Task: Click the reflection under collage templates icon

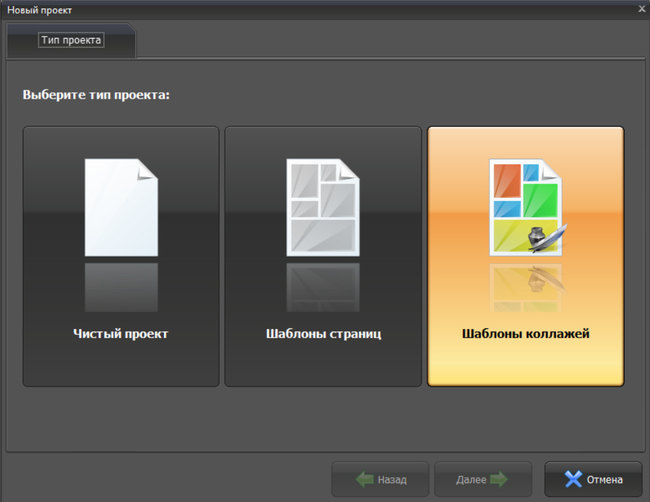Action: click(x=526, y=287)
